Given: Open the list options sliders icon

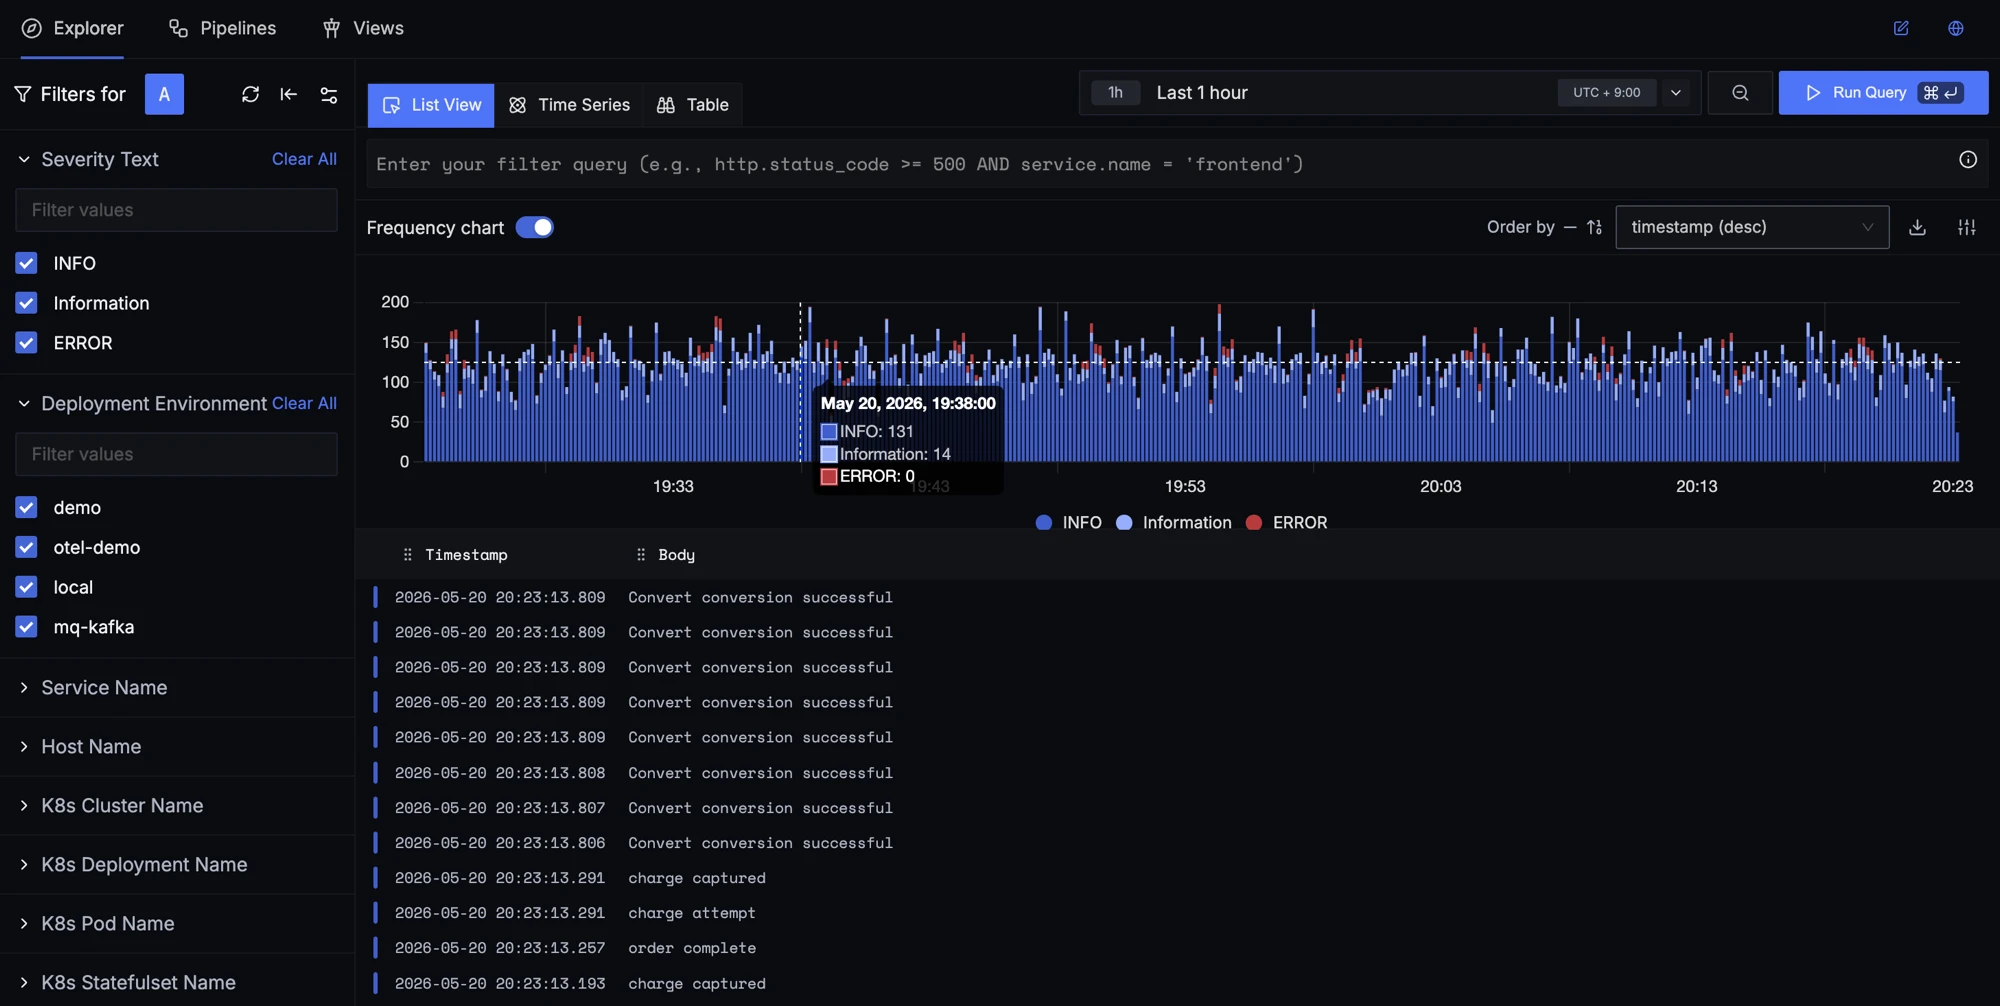Looking at the screenshot, I should tap(1967, 228).
